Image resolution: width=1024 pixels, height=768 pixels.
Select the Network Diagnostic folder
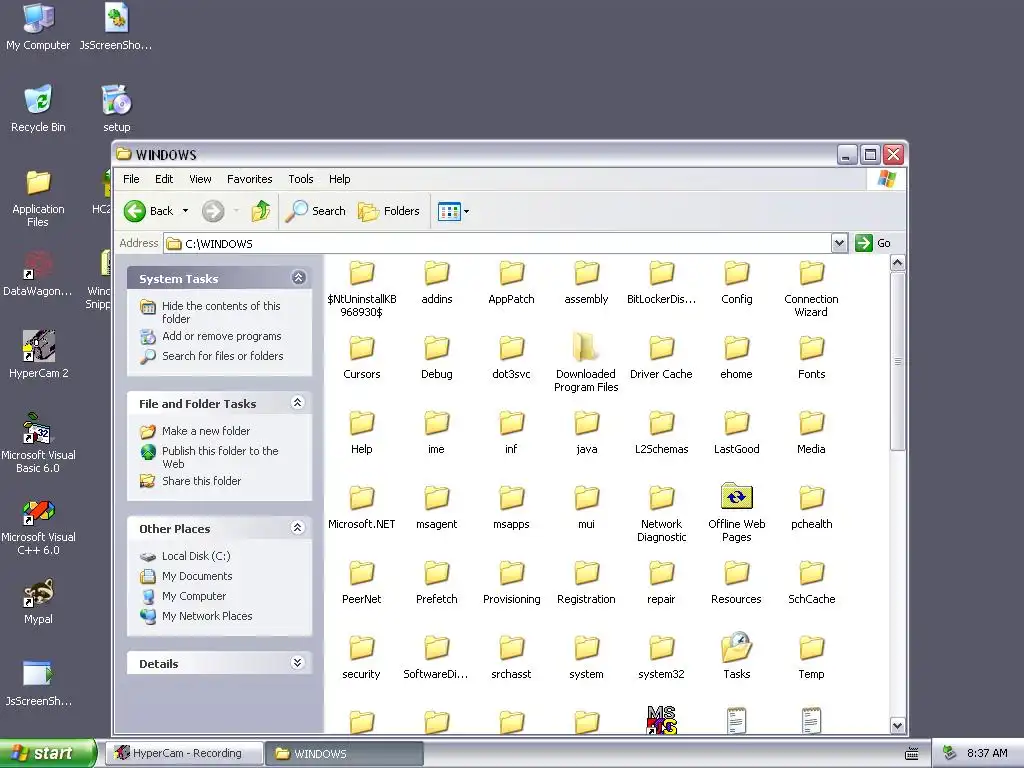click(x=661, y=514)
